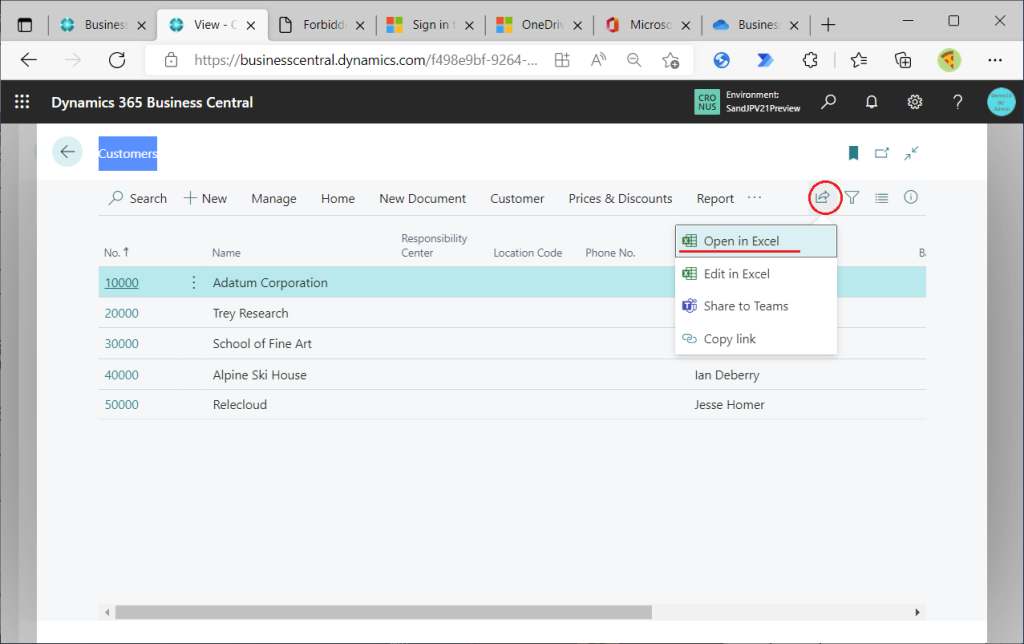
Task: Select Jesse Homer contact cell
Action: click(x=729, y=404)
